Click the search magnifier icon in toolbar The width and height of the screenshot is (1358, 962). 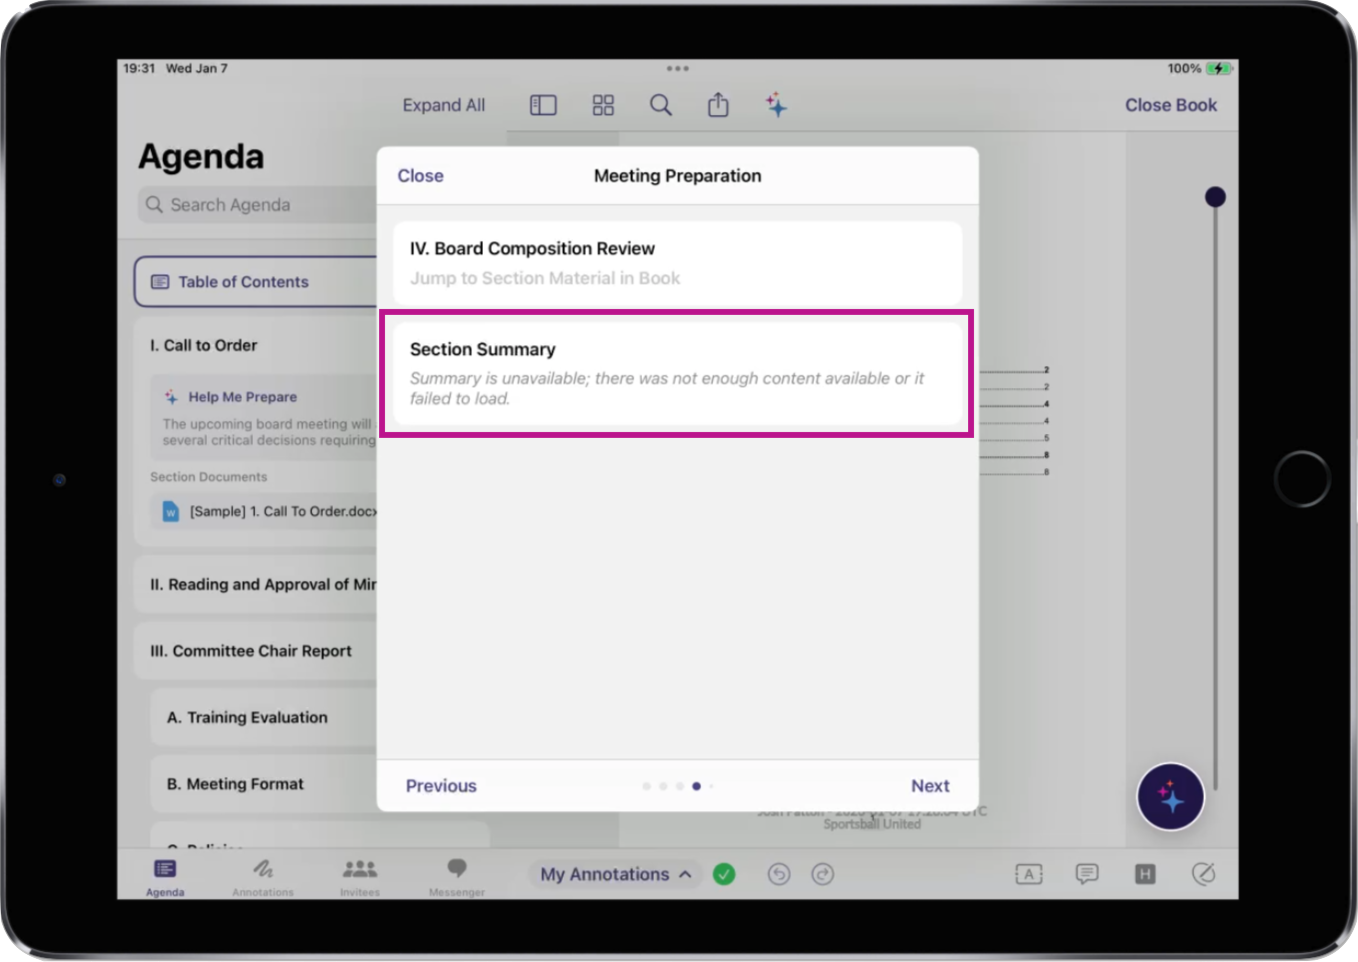pyautogui.click(x=661, y=105)
